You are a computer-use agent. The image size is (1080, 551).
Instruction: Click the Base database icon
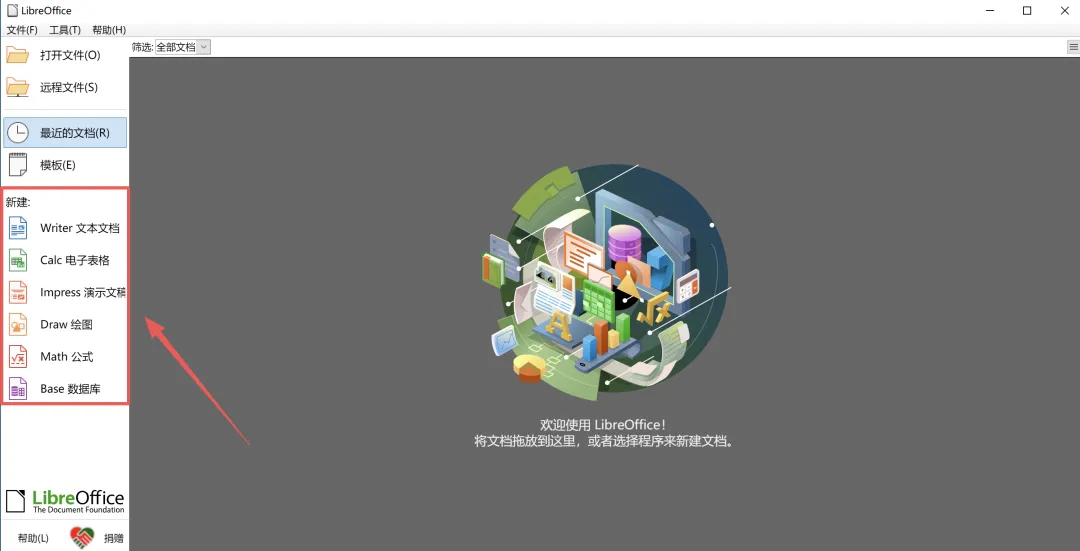18,389
